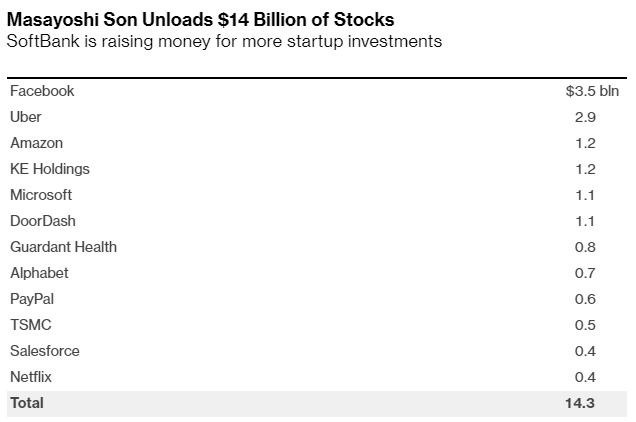Image resolution: width=636 pixels, height=422 pixels.
Task: Click the 0.8 value for Guardant Health
Action: click(x=586, y=247)
